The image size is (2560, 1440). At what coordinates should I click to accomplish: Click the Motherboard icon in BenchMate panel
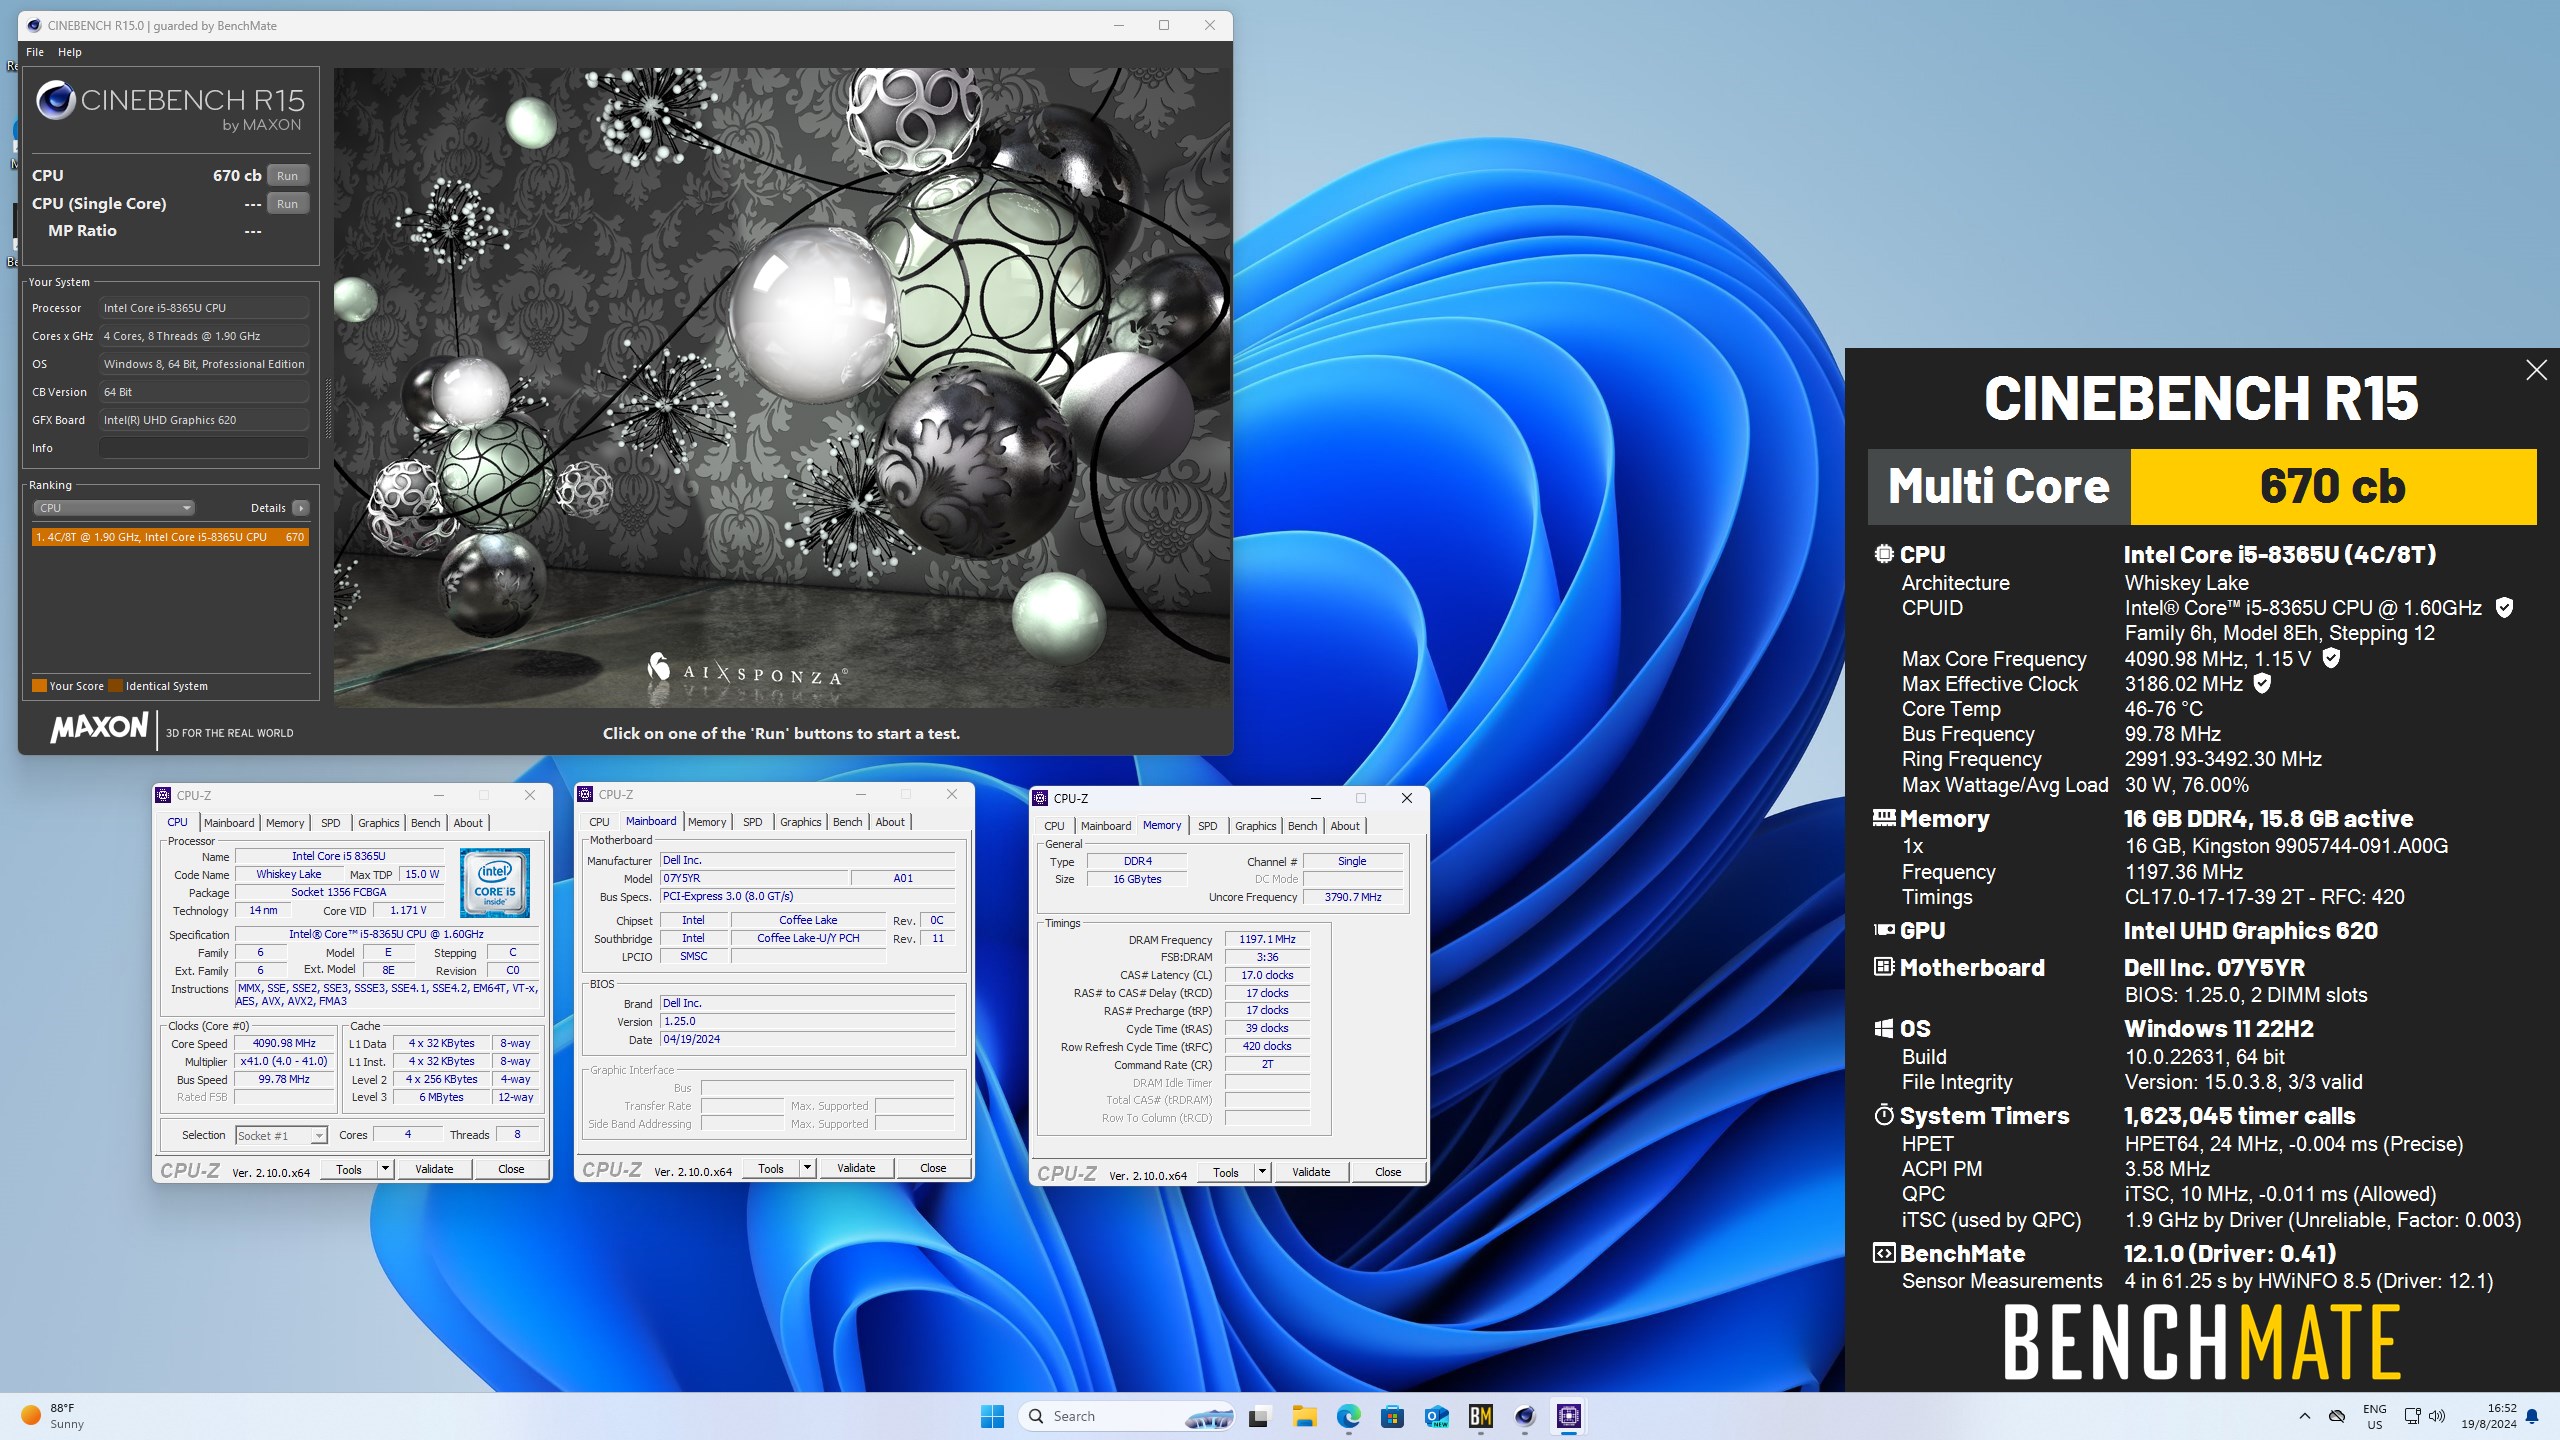tap(1883, 967)
